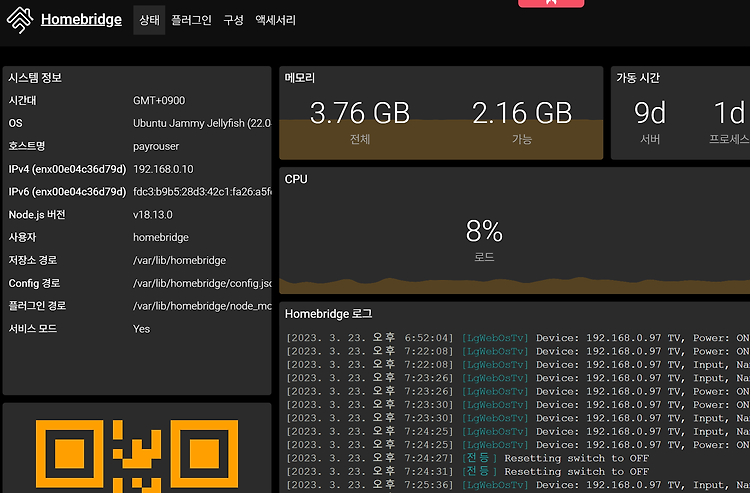
Task: Open the 플러그인 tab
Action: [191, 20]
